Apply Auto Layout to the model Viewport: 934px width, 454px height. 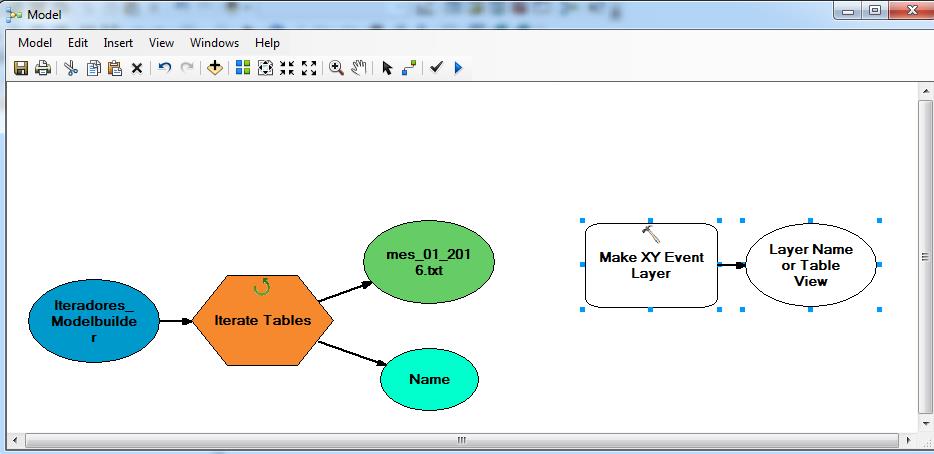click(x=242, y=68)
